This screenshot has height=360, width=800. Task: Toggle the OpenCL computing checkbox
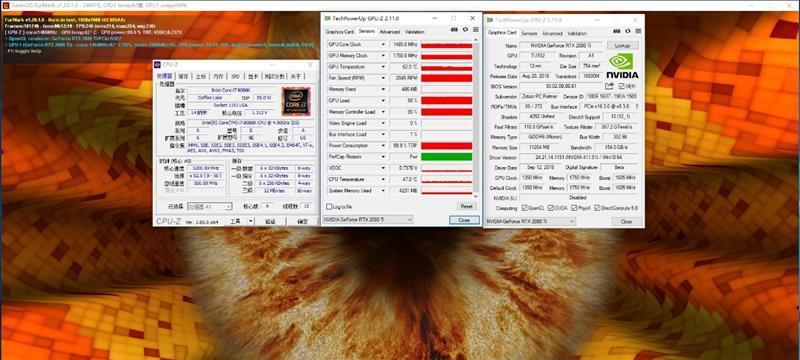click(x=525, y=208)
